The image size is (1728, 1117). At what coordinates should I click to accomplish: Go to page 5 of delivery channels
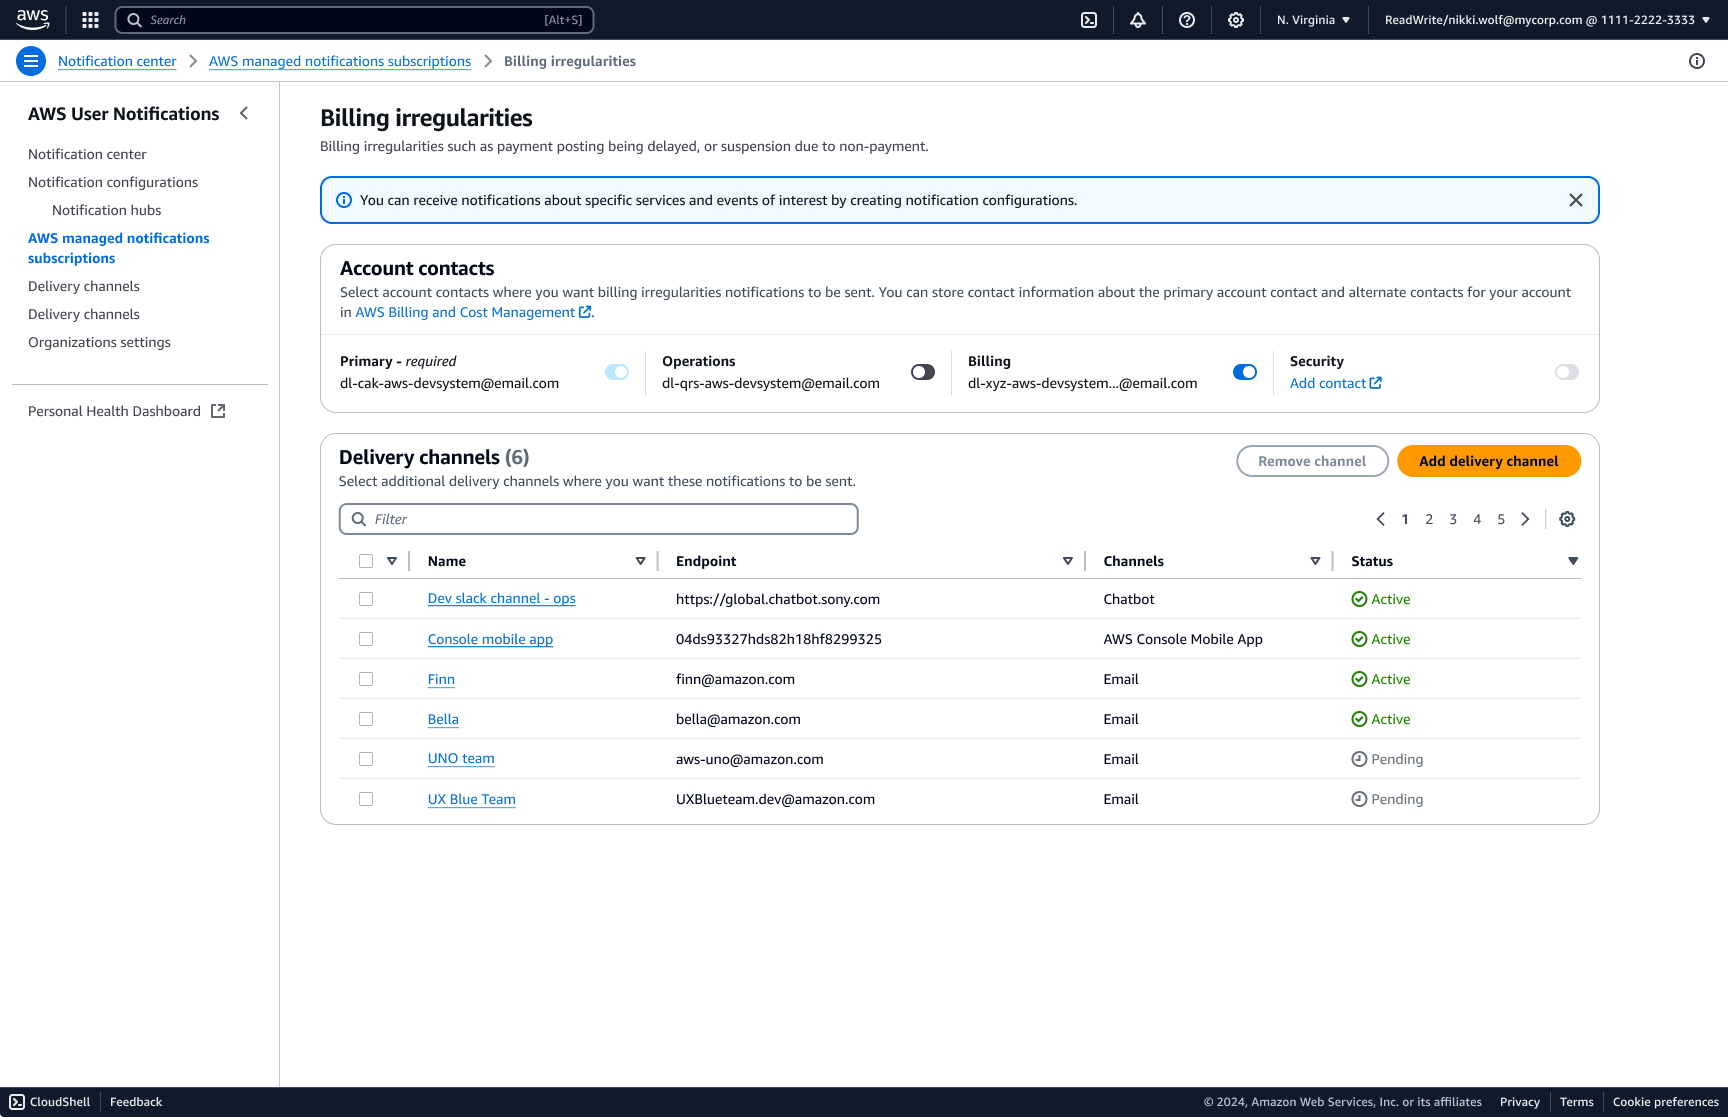[x=1501, y=519]
